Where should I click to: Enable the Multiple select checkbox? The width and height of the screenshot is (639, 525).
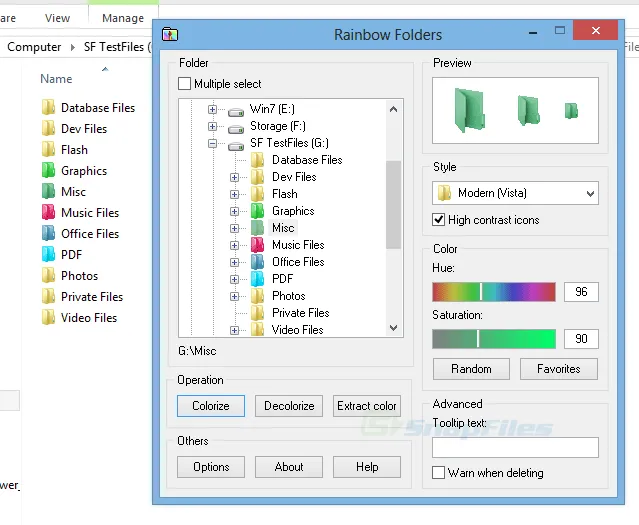[x=184, y=84]
